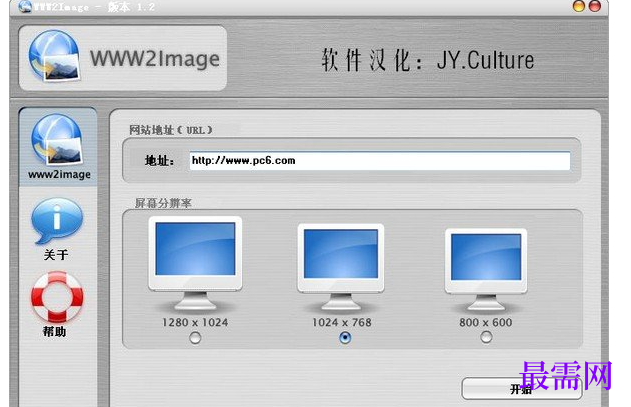Click the 软件汉化: JY.Culture header text

[428, 61]
